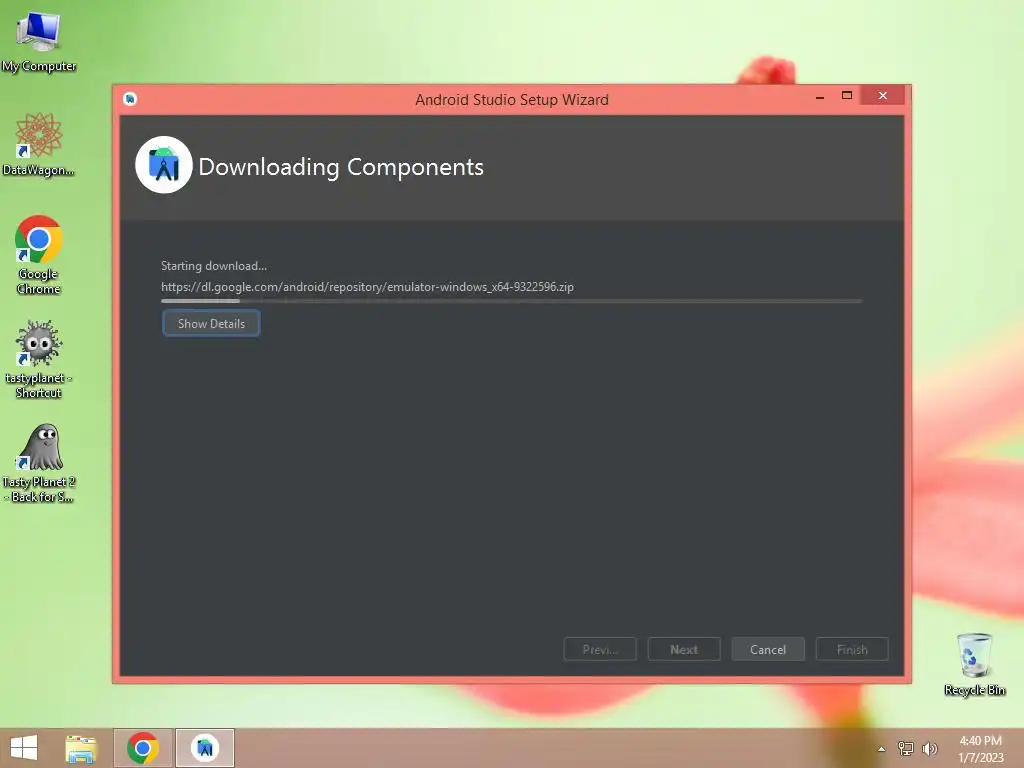This screenshot has height=768, width=1024.
Task: Maximize the Setup Wizard window
Action: pos(847,96)
